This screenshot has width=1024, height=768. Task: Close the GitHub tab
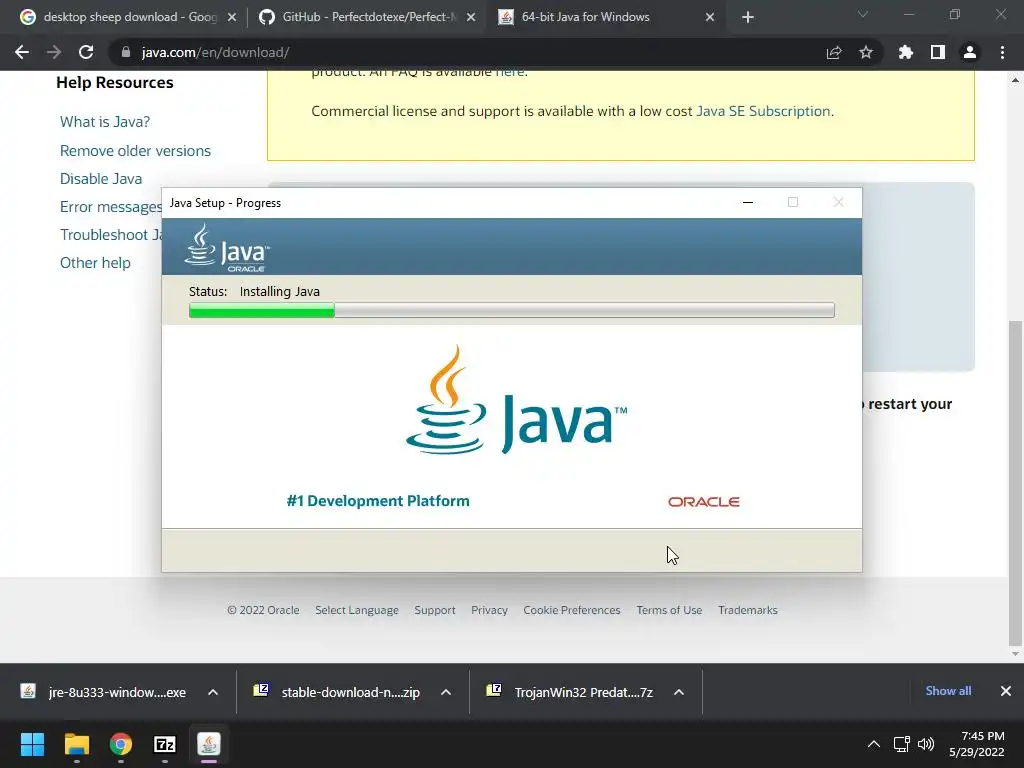[471, 17]
